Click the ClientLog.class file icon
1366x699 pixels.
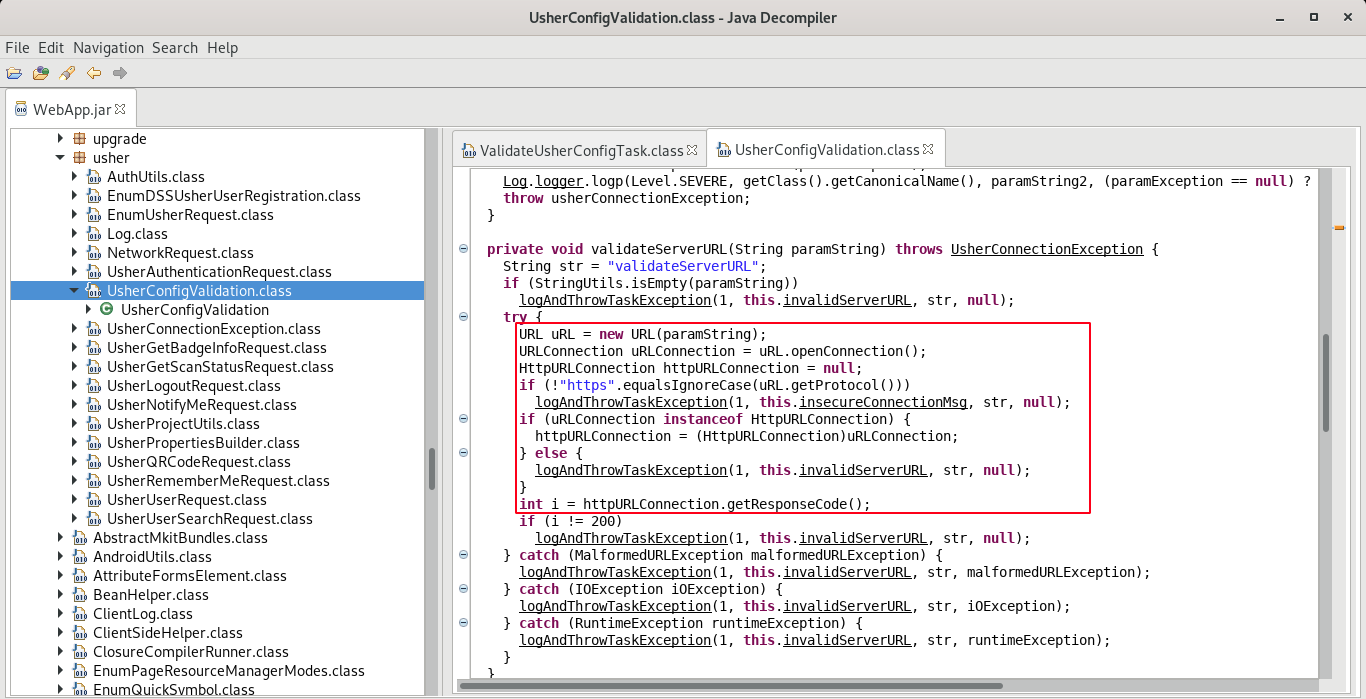point(80,614)
